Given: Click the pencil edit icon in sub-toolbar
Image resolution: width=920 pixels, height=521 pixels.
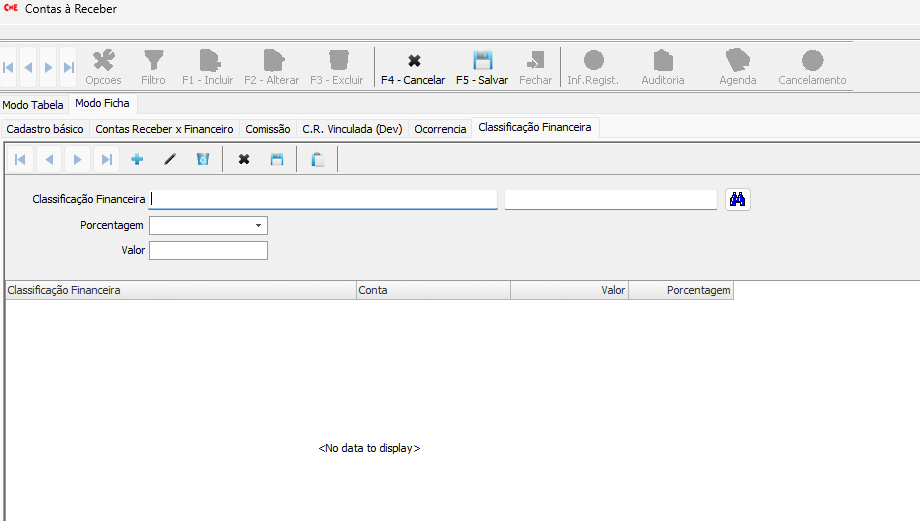Looking at the screenshot, I should pos(170,159).
